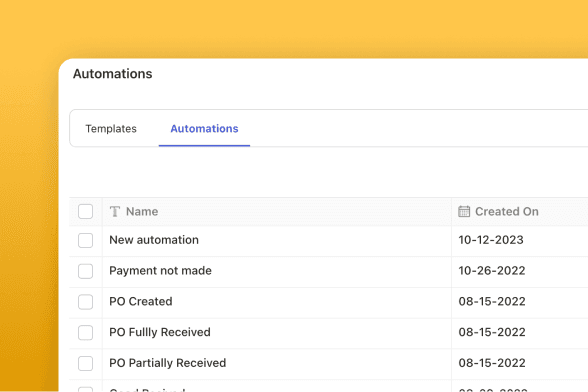Open the PO Fullly Received automation
588x392 pixels.
[160, 332]
